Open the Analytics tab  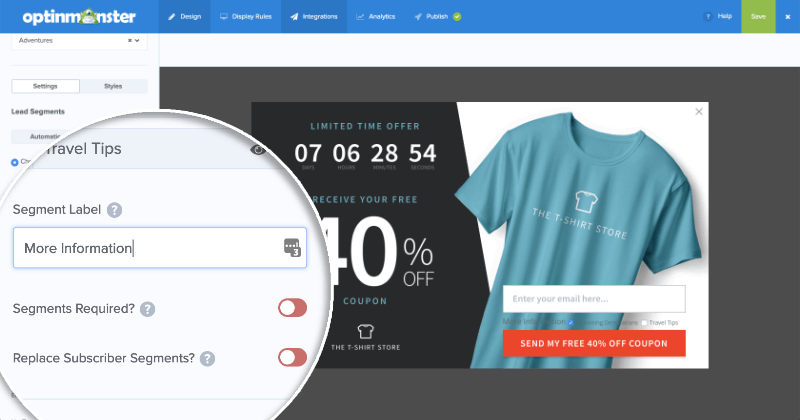pyautogui.click(x=376, y=16)
